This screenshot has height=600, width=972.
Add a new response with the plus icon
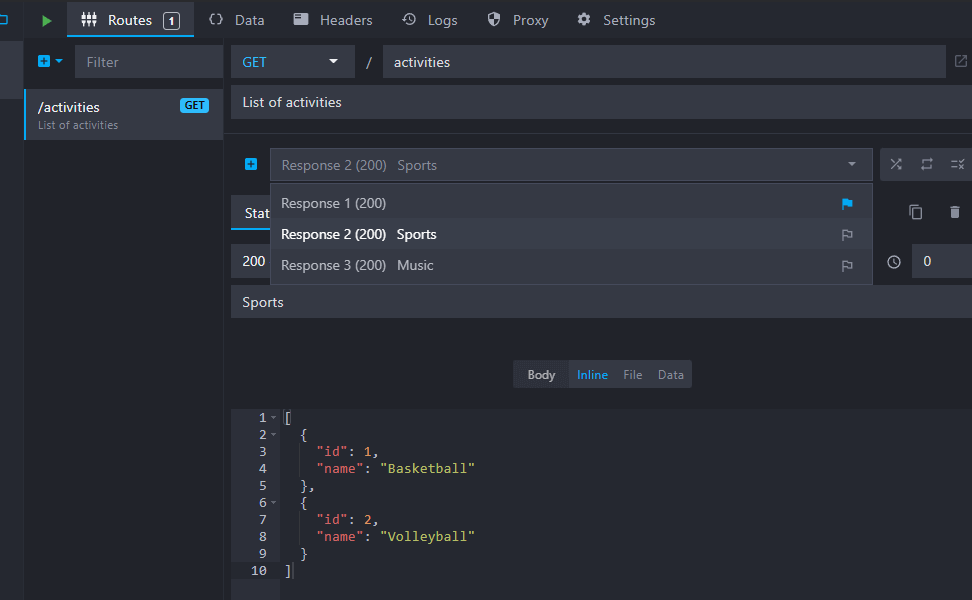click(251, 165)
